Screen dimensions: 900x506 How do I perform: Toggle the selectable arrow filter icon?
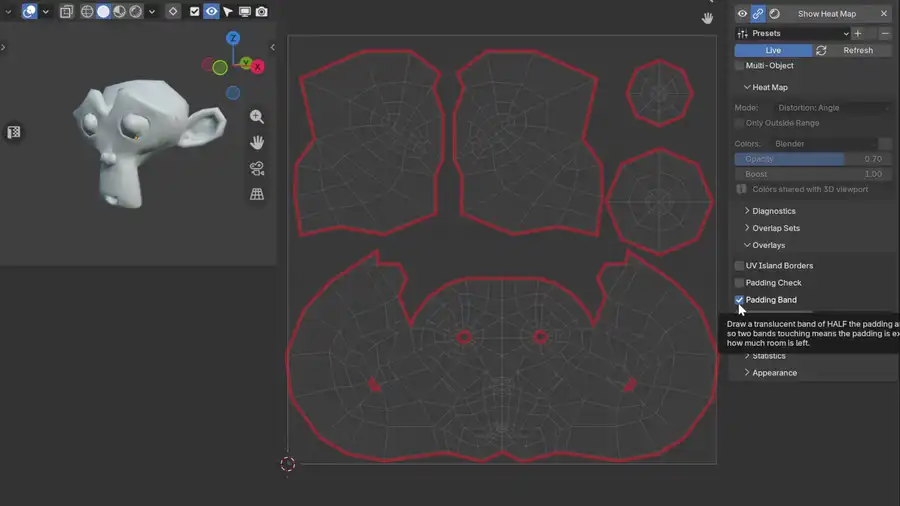228,11
